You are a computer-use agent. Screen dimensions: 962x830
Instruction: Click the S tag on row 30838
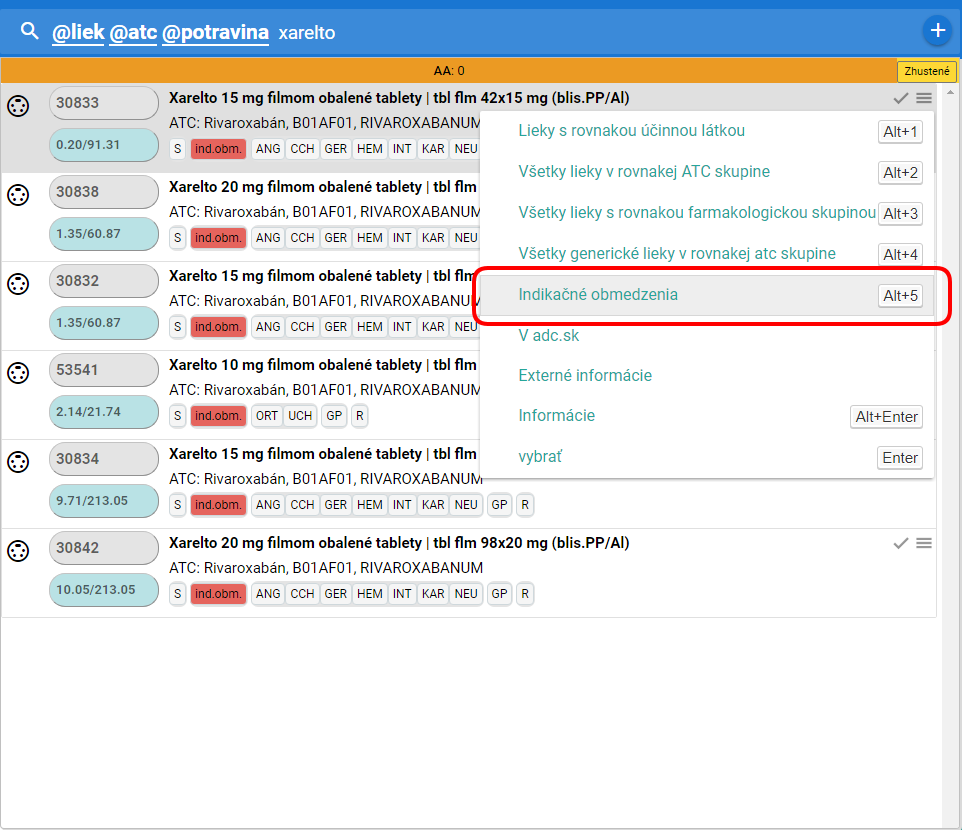(177, 238)
